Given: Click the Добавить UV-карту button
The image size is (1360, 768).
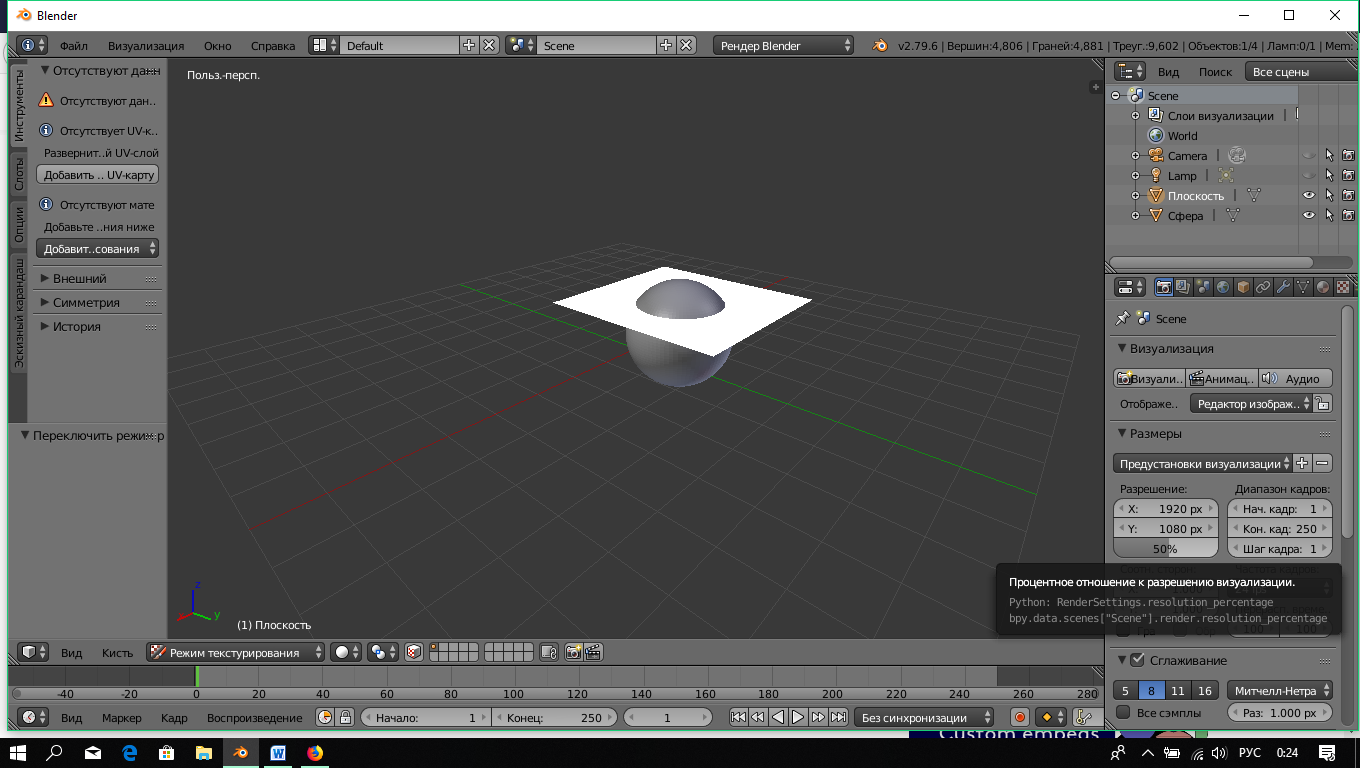Looking at the screenshot, I should pyautogui.click(x=98, y=175).
